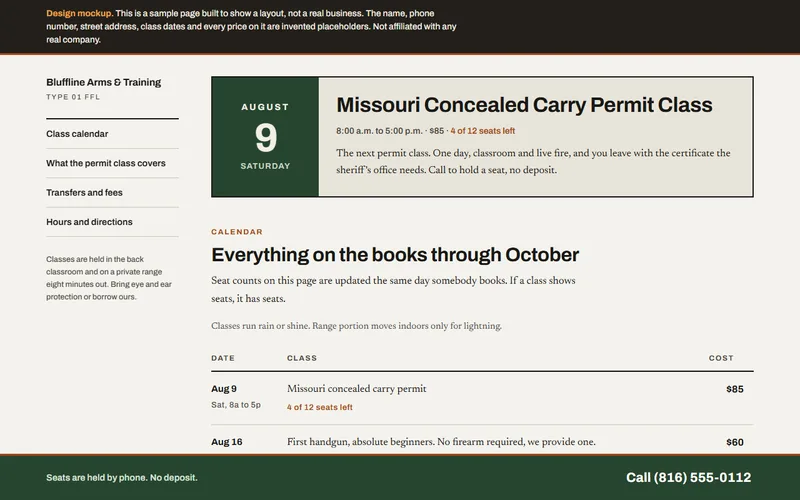Call (816) 555-0112 in the footer bar
The image size is (800, 500).
pos(688,478)
